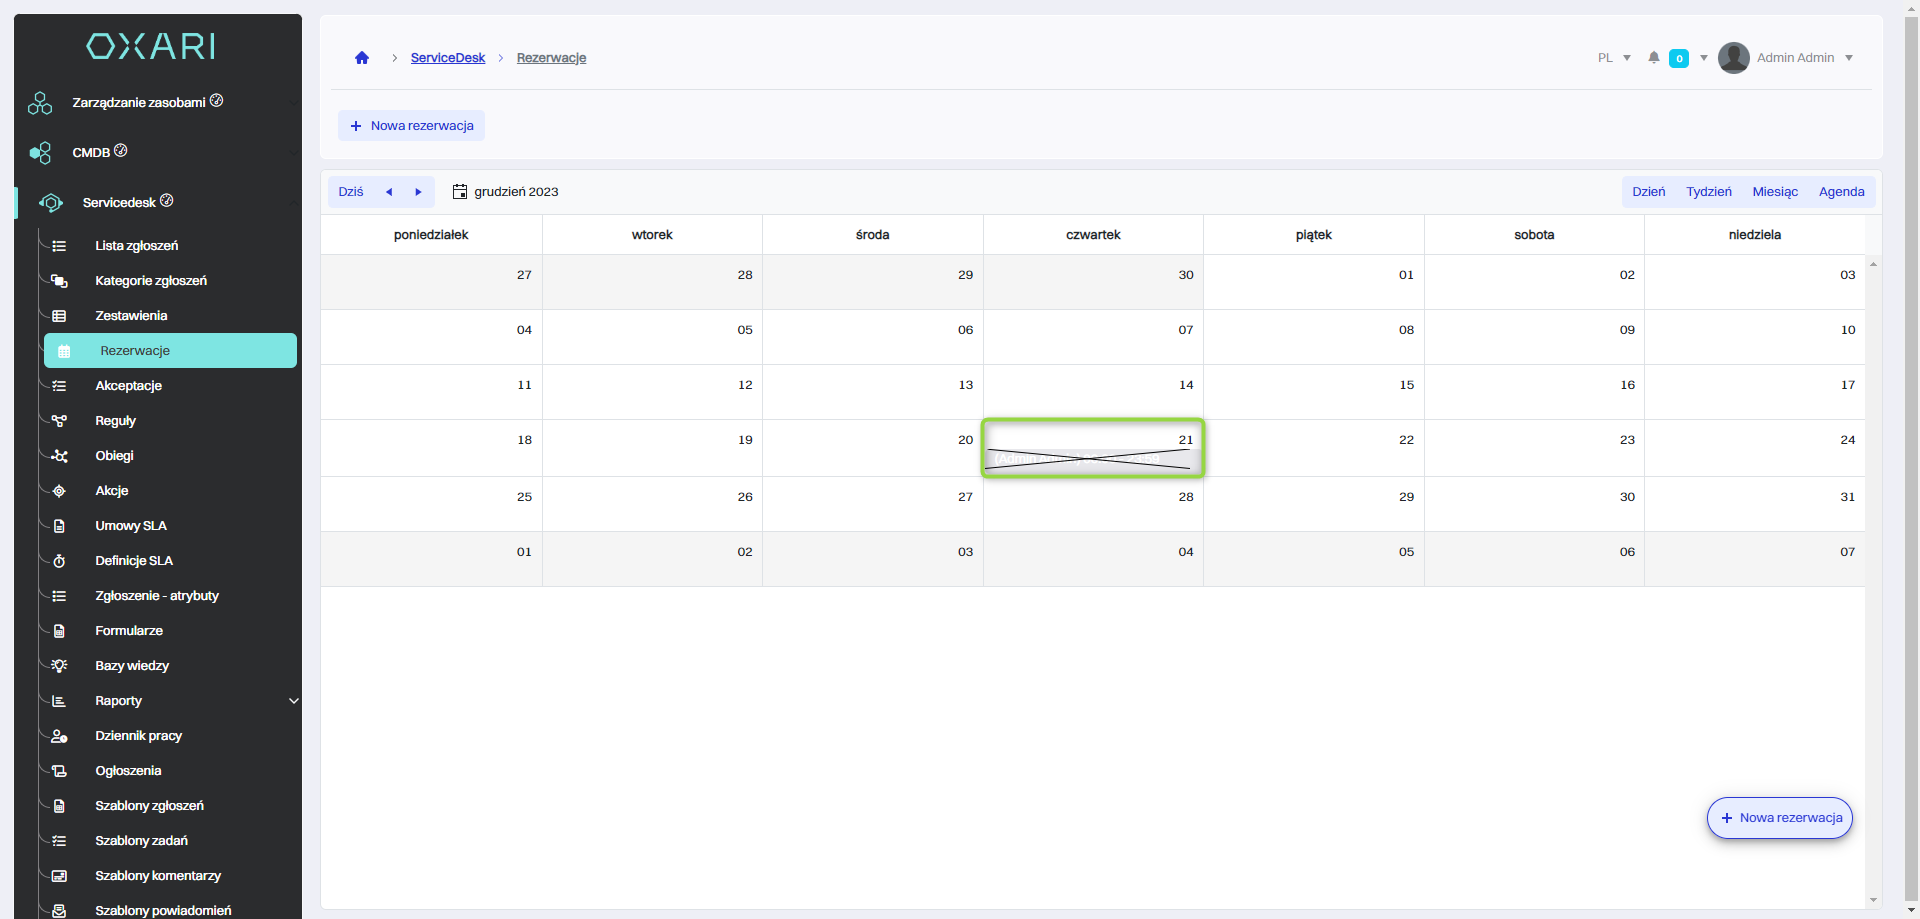Screen dimensions: 1920x919
Task: Click the Definicje SLA stopwatch icon
Action: (x=59, y=561)
